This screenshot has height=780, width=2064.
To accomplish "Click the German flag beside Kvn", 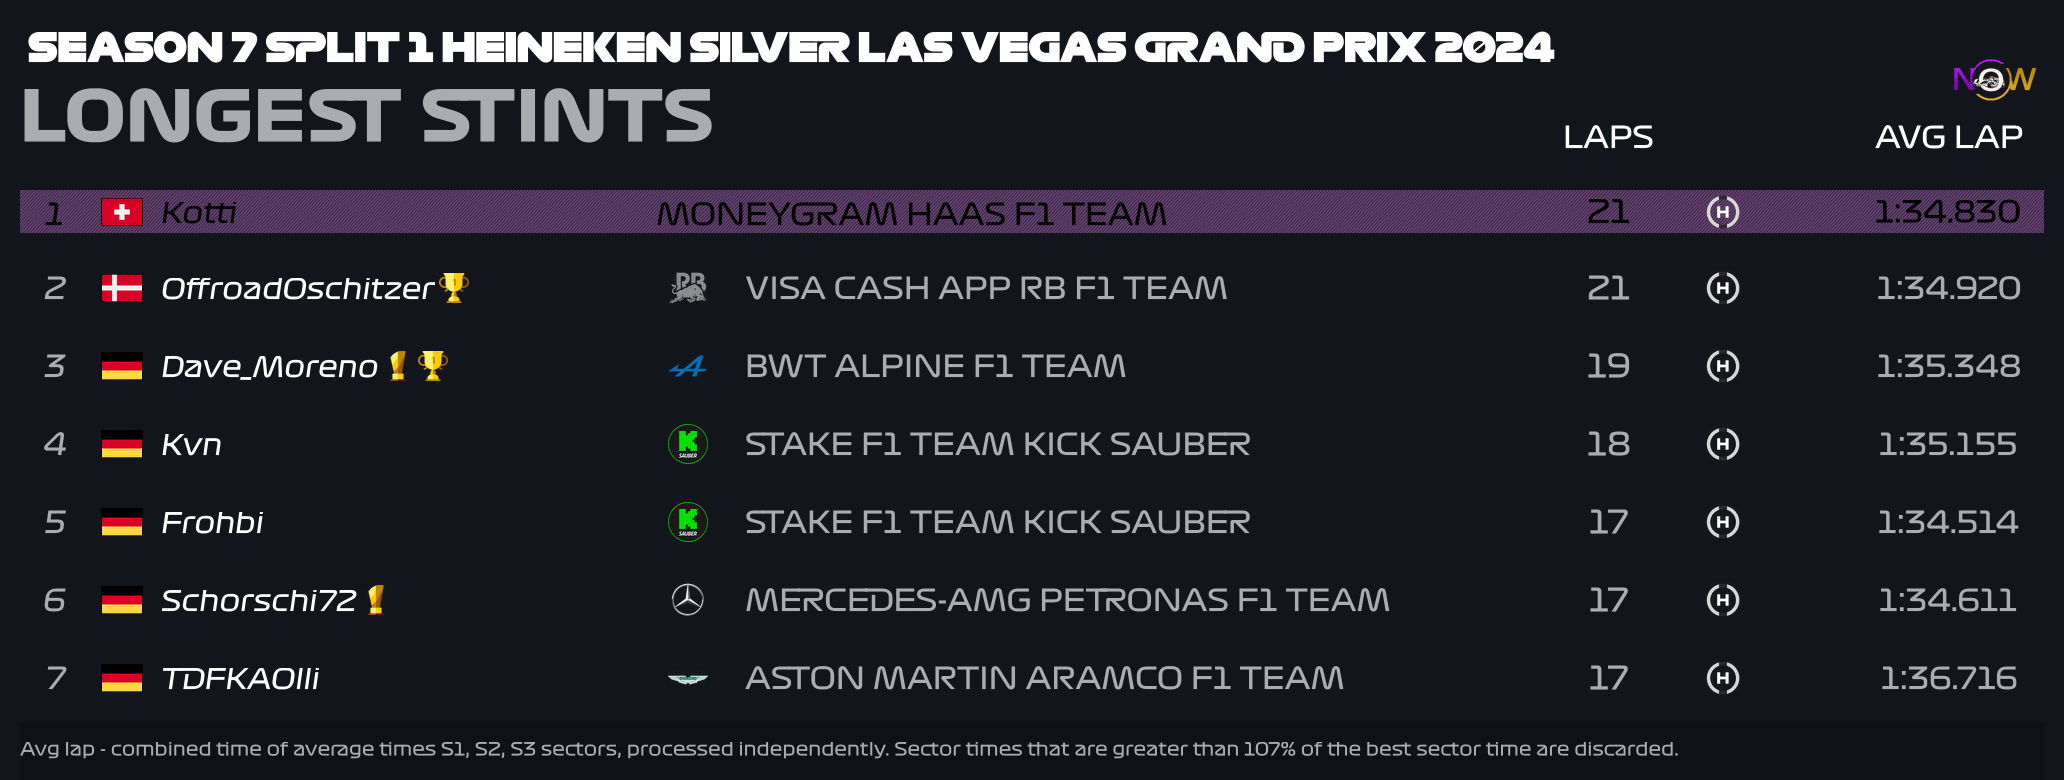I will point(122,444).
